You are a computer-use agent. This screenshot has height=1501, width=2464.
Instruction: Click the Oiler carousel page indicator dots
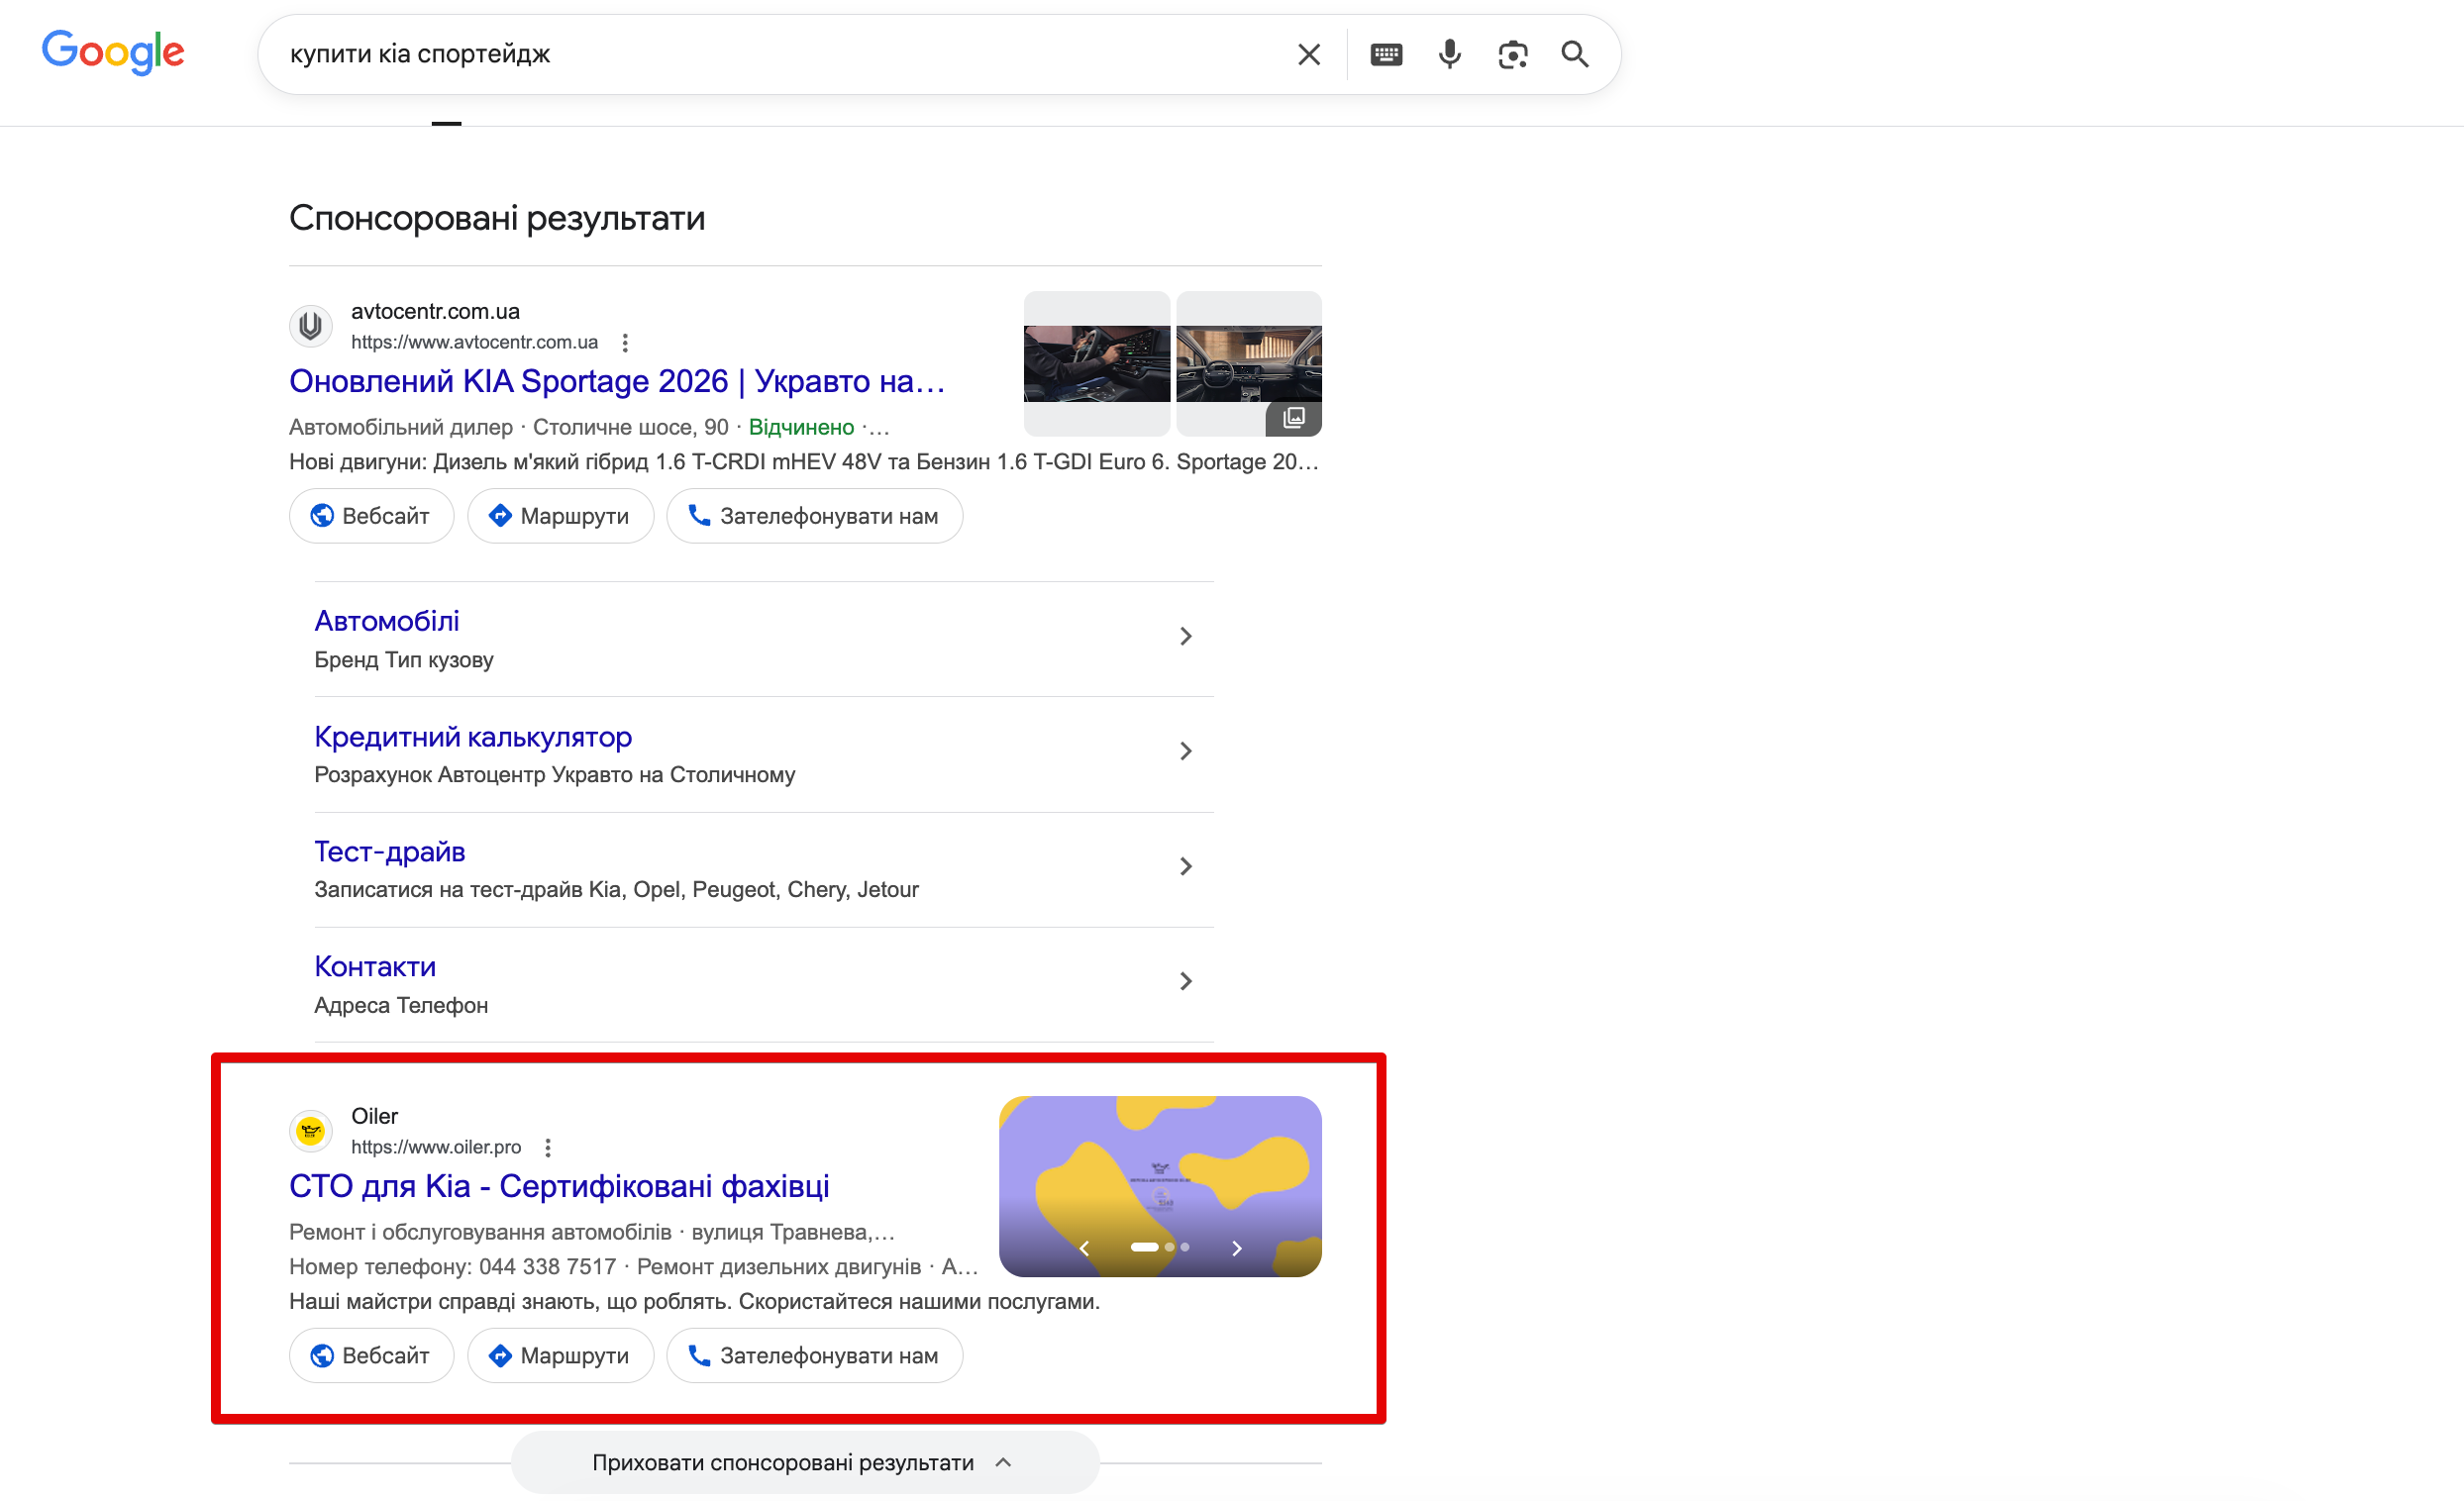[1160, 1248]
